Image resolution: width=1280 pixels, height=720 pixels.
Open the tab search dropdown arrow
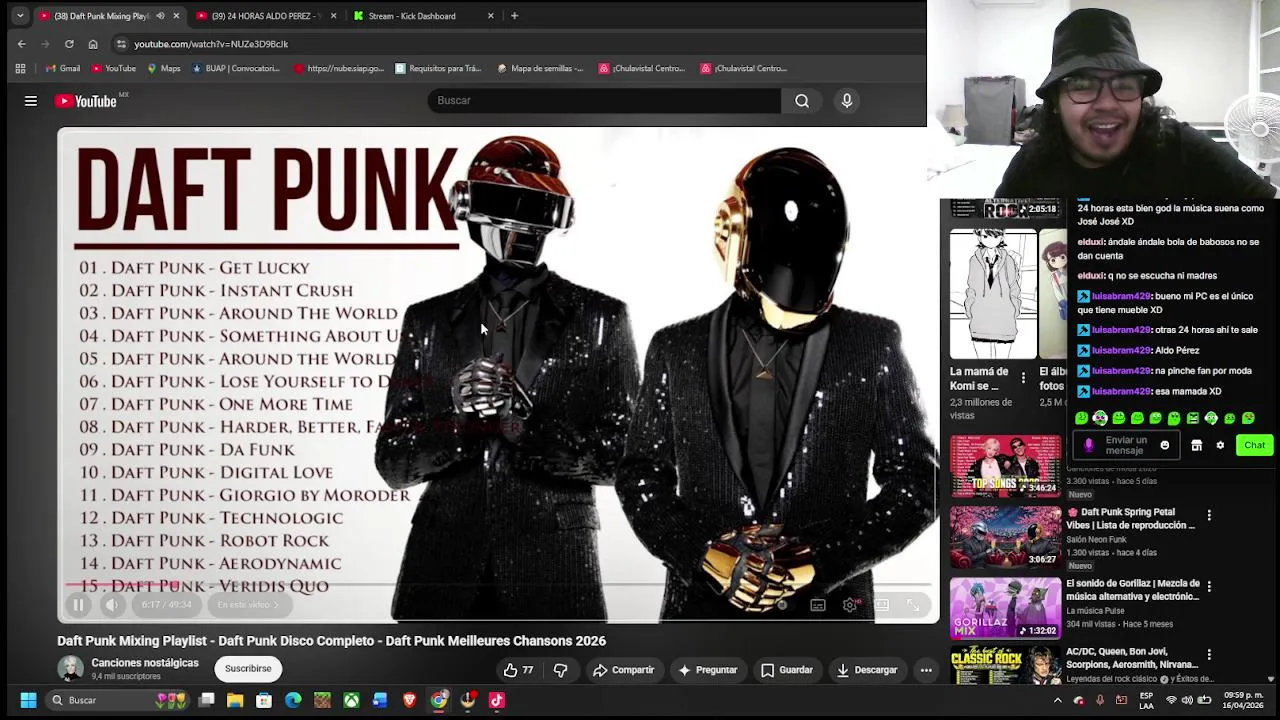point(20,16)
